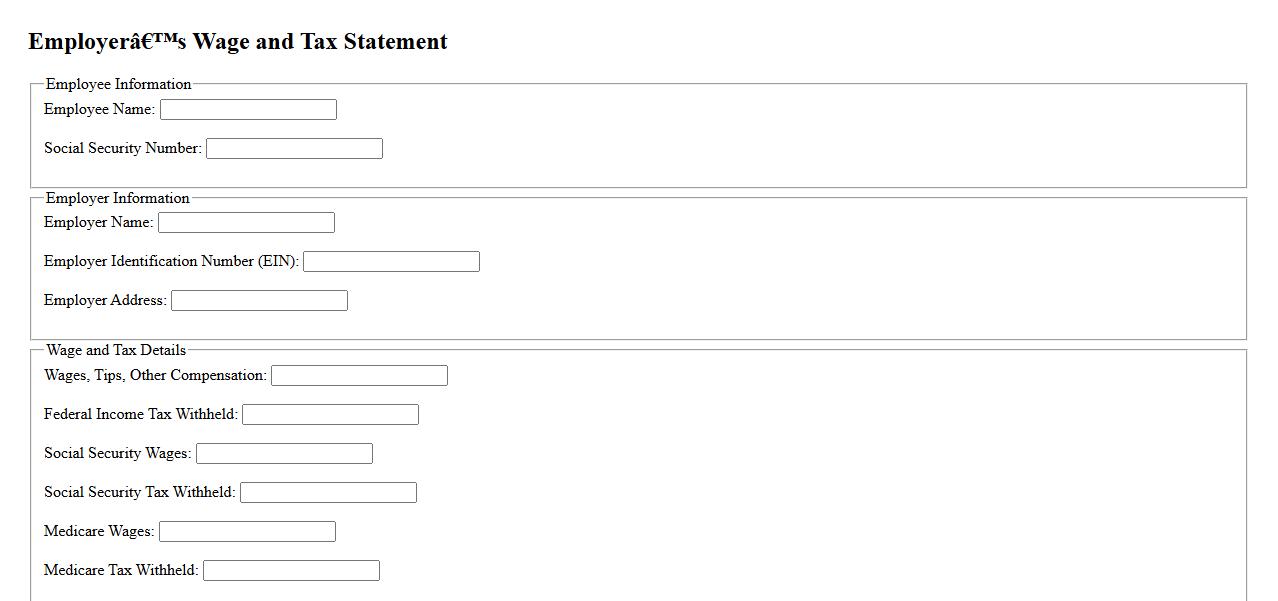The image size is (1278, 601).
Task: Click the "Employee Name:" label text
Action: [99, 109]
